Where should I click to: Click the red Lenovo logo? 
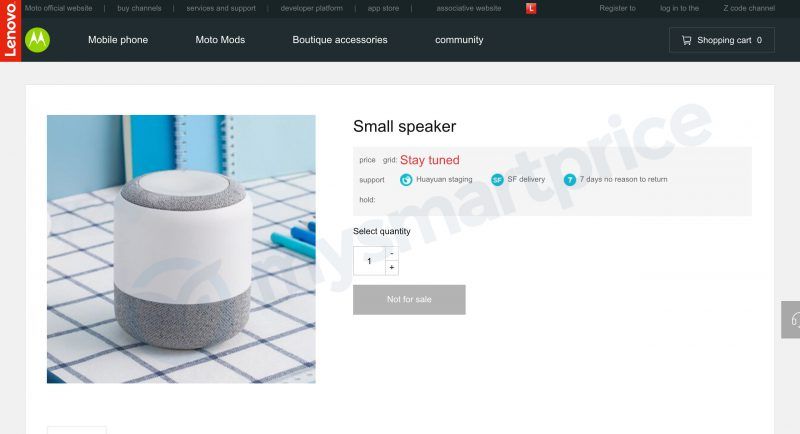coord(10,31)
